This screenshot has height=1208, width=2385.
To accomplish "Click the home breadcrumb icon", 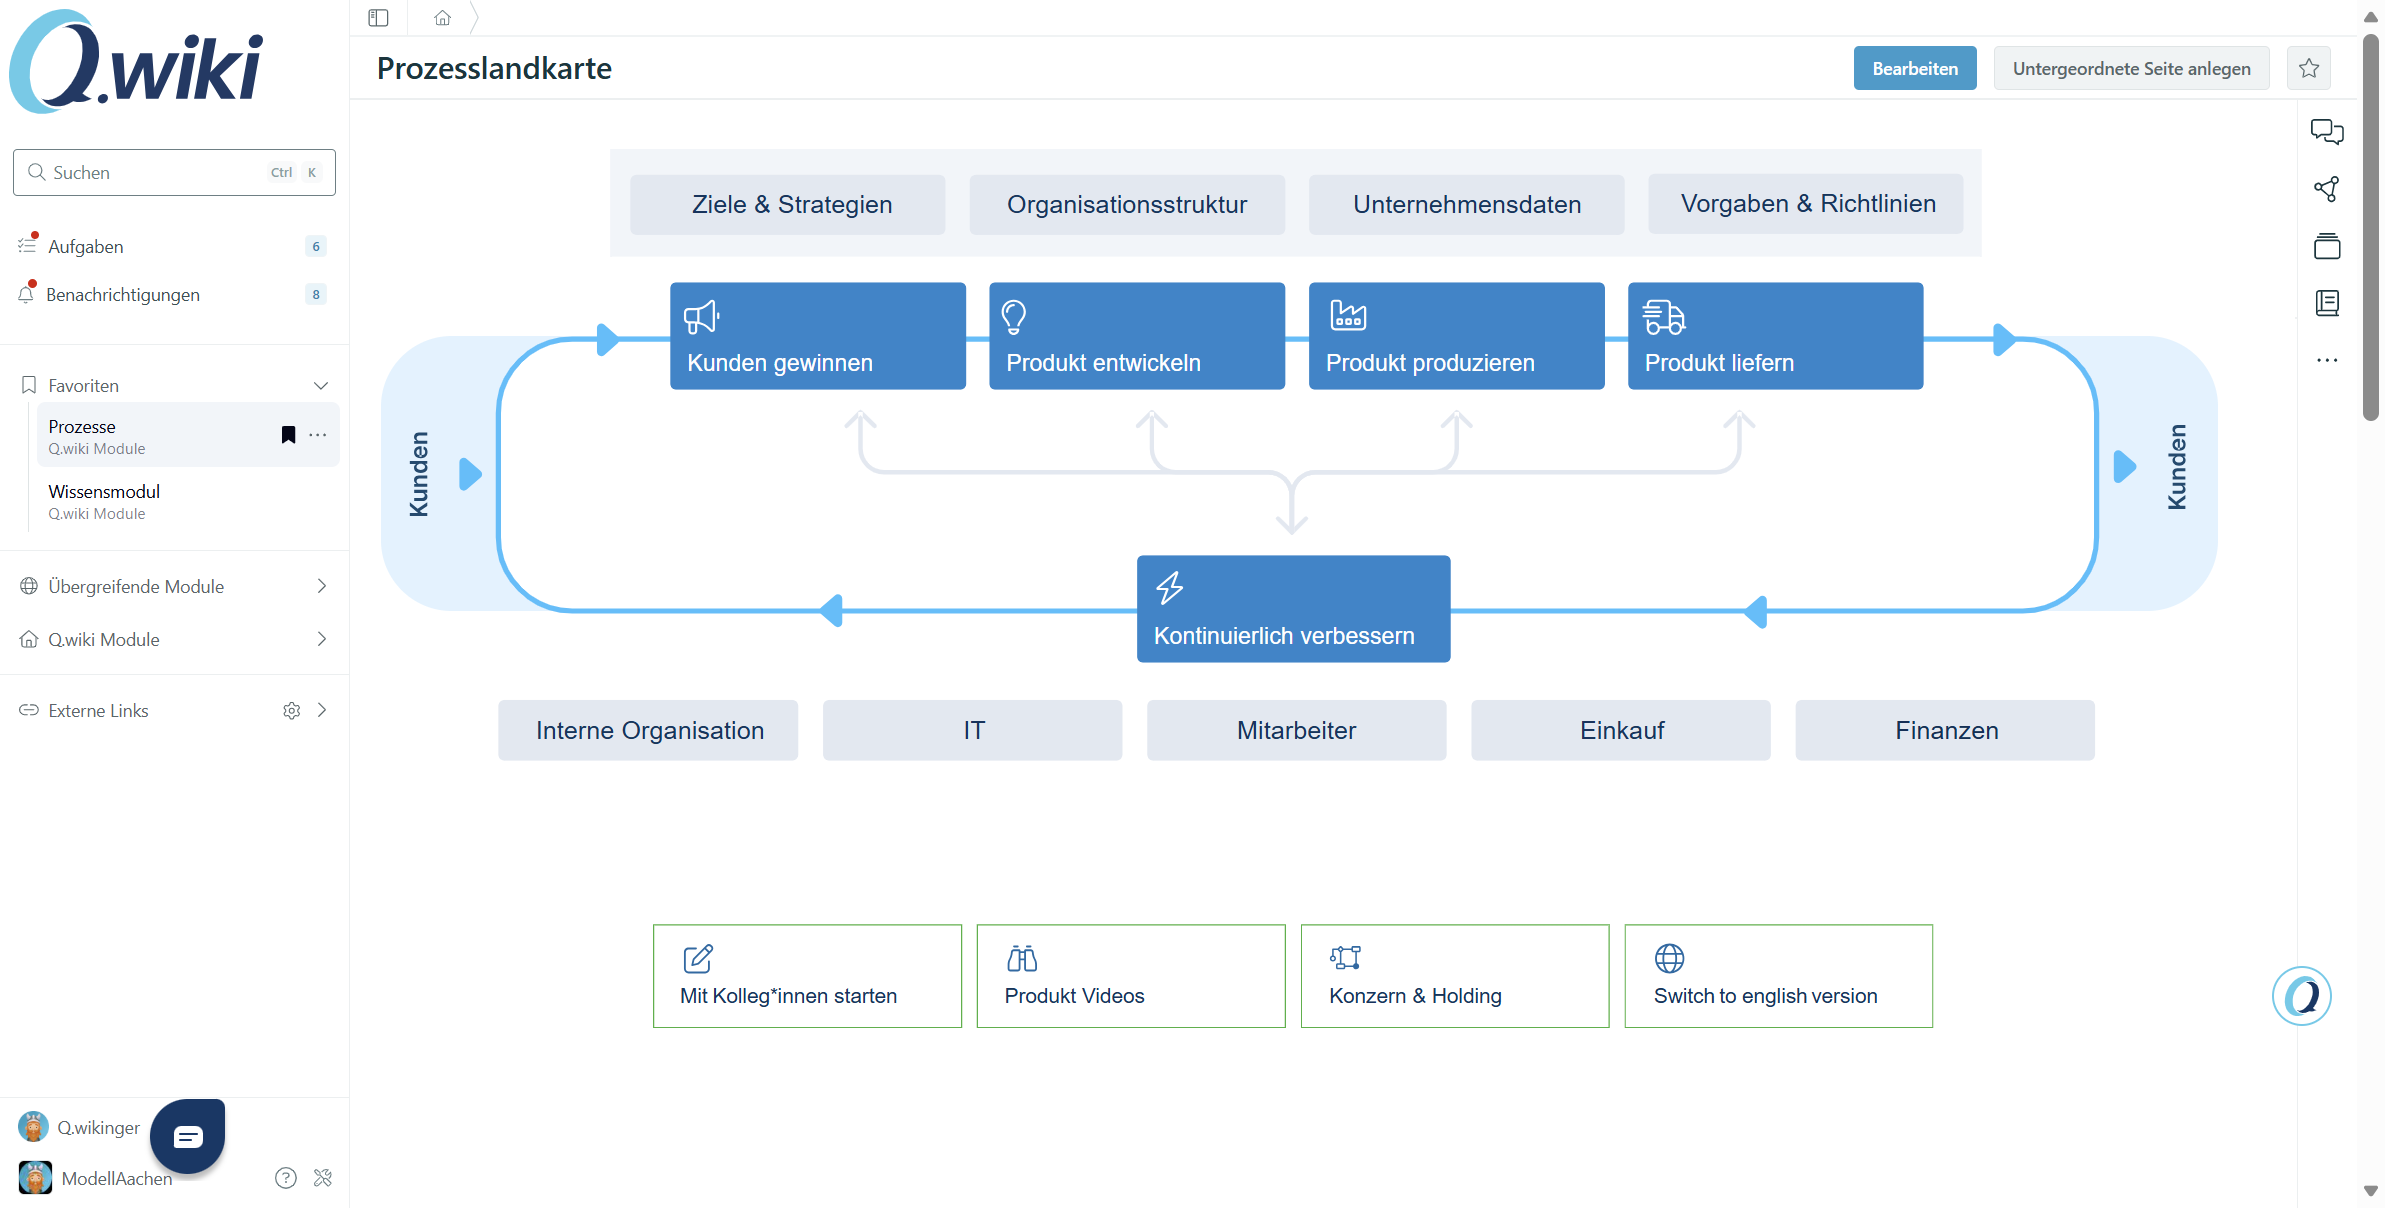I will pos(442,18).
